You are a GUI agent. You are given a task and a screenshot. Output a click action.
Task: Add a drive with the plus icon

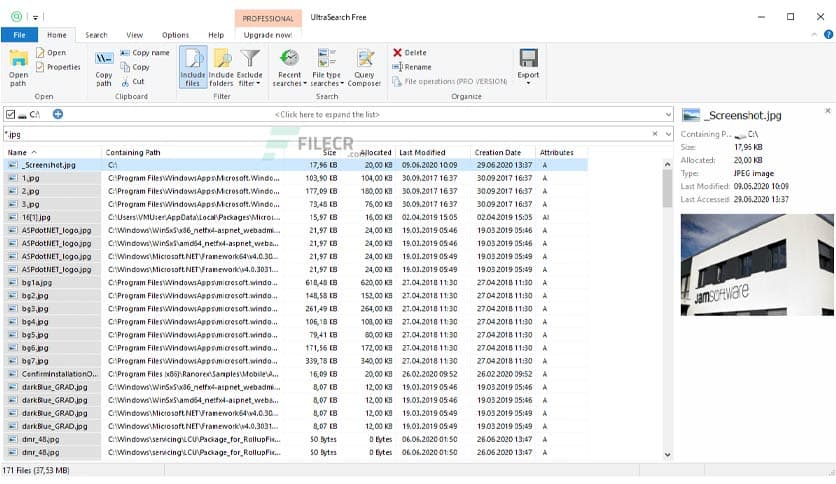tap(57, 114)
